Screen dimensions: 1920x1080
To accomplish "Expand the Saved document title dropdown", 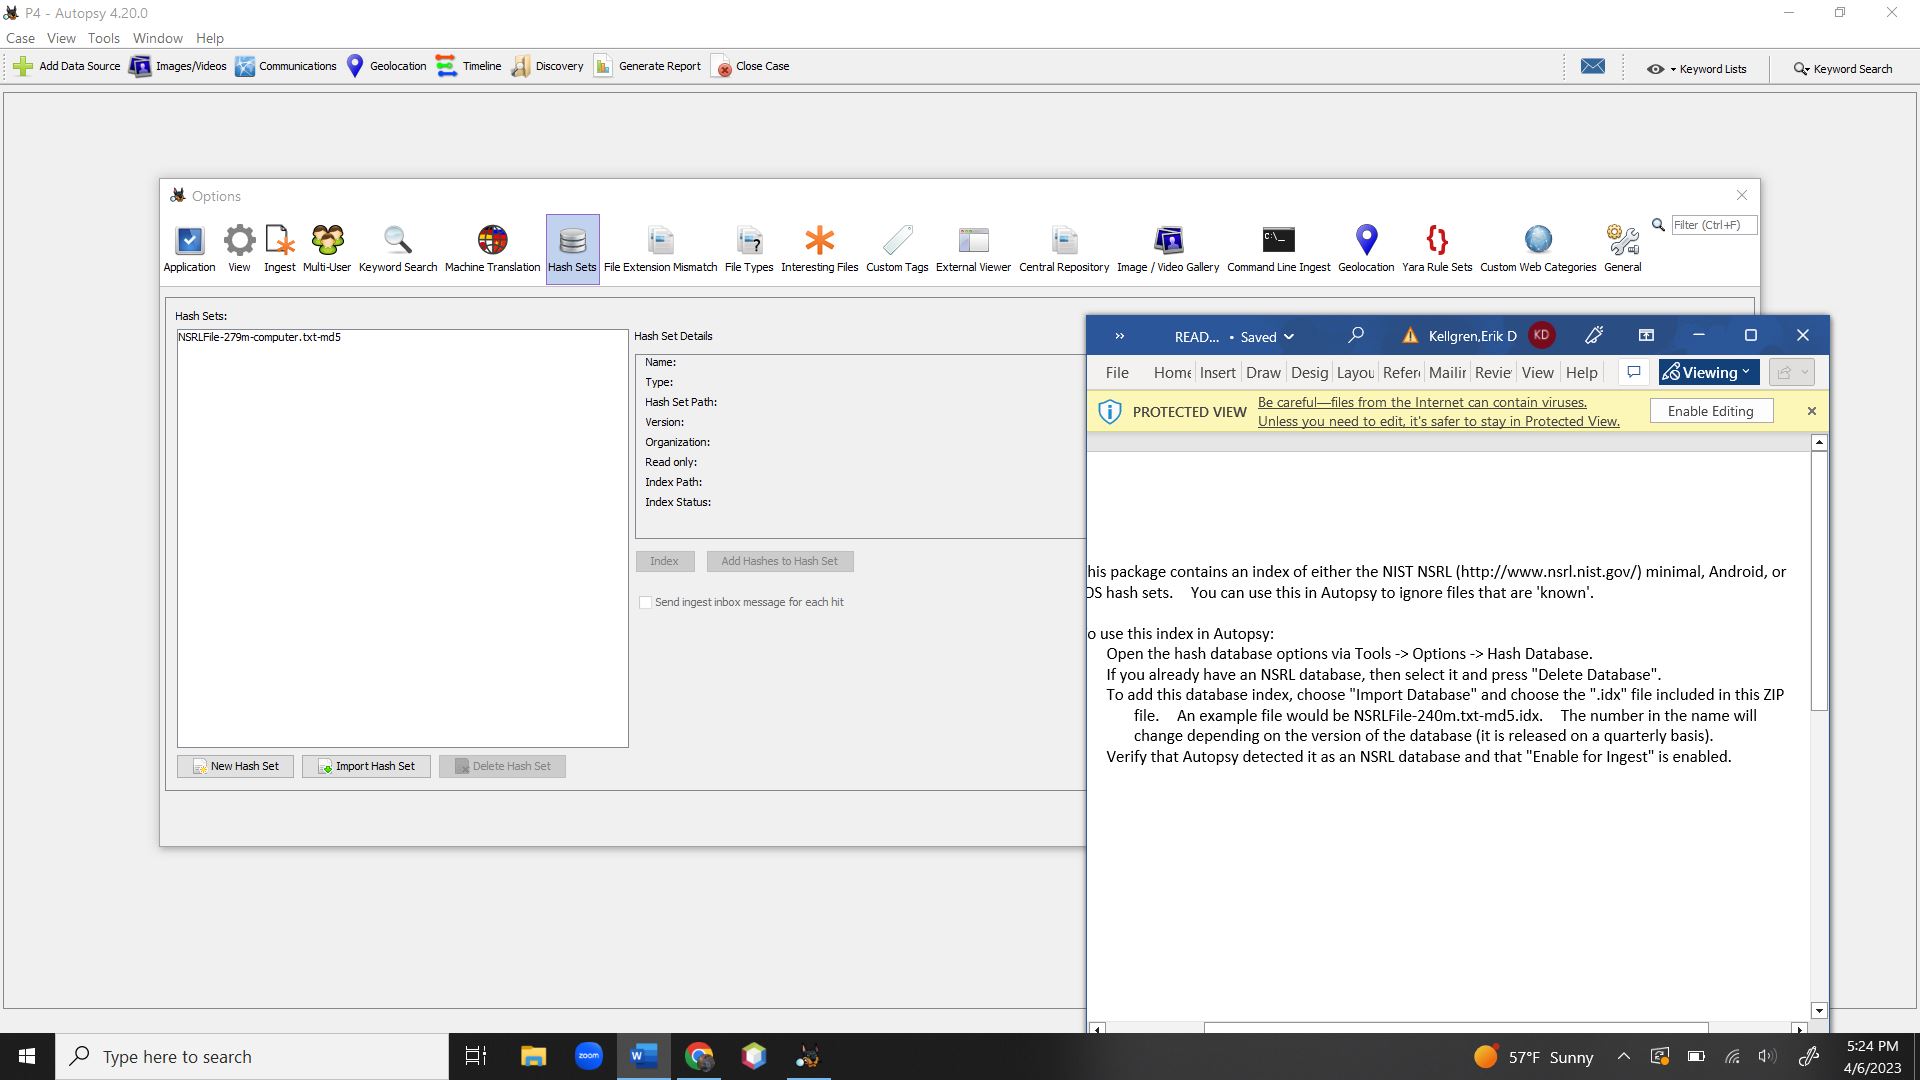I will (1288, 337).
